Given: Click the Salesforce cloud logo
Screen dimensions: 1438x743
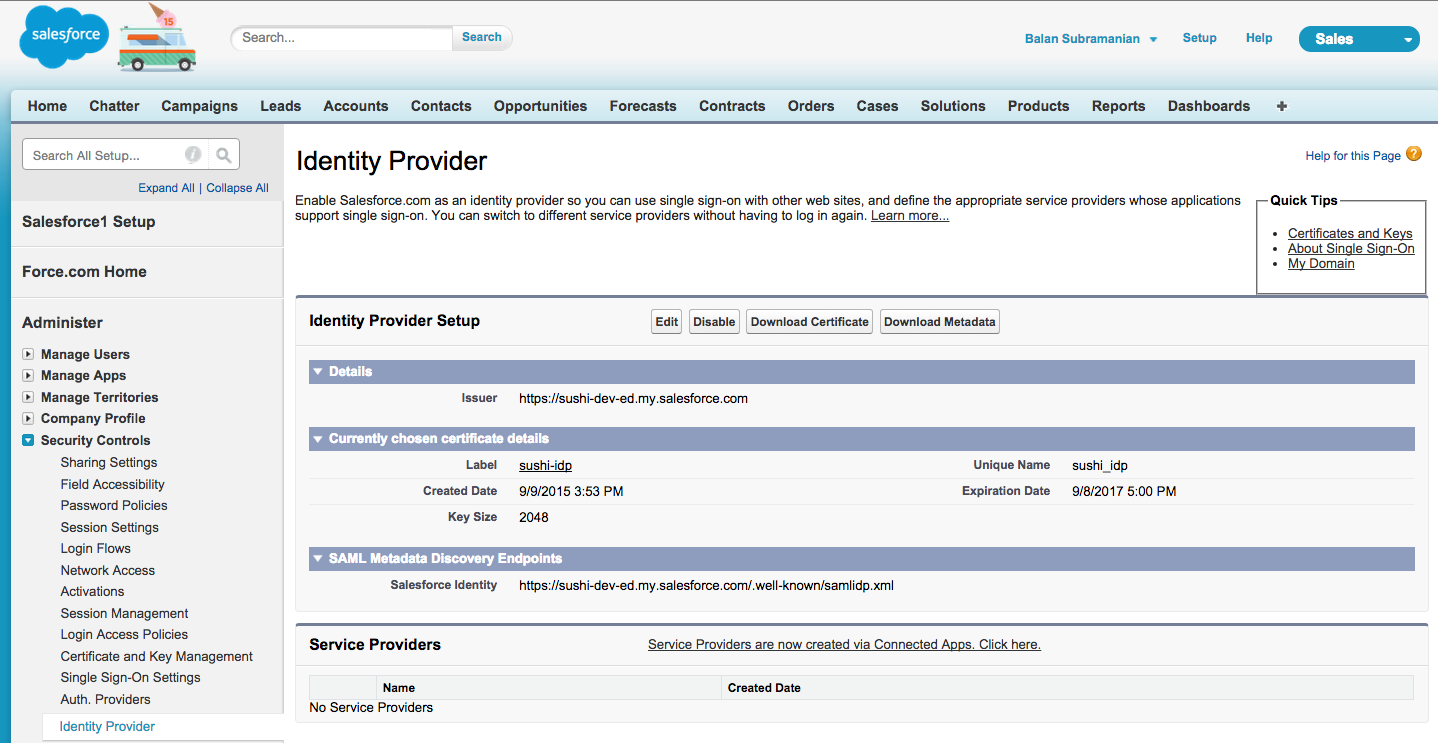Looking at the screenshot, I should pyautogui.click(x=65, y=37).
